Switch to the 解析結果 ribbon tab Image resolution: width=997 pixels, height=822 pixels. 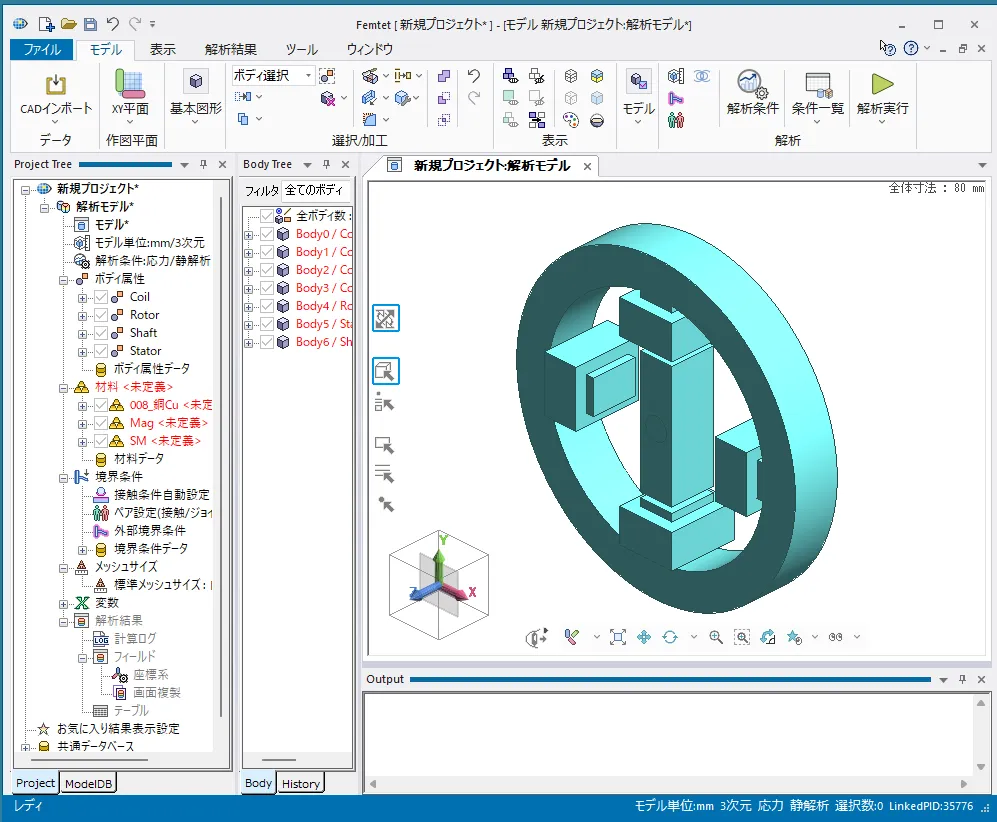pyautogui.click(x=231, y=49)
